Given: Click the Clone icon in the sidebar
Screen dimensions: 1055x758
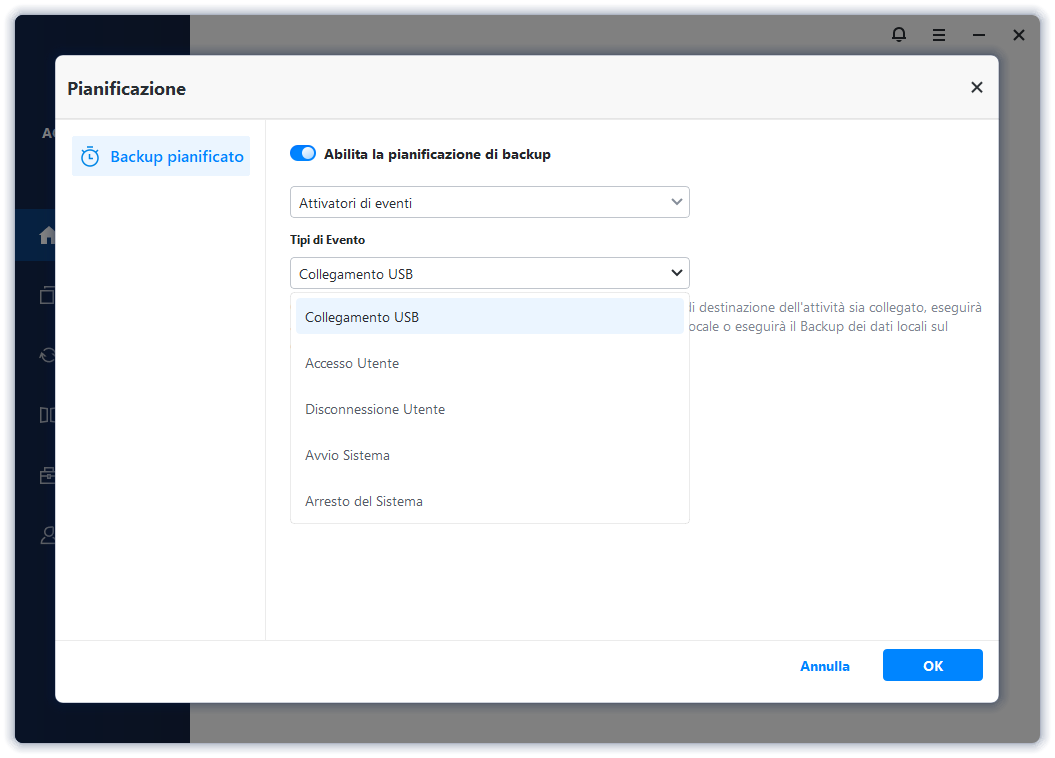Looking at the screenshot, I should click(x=47, y=415).
